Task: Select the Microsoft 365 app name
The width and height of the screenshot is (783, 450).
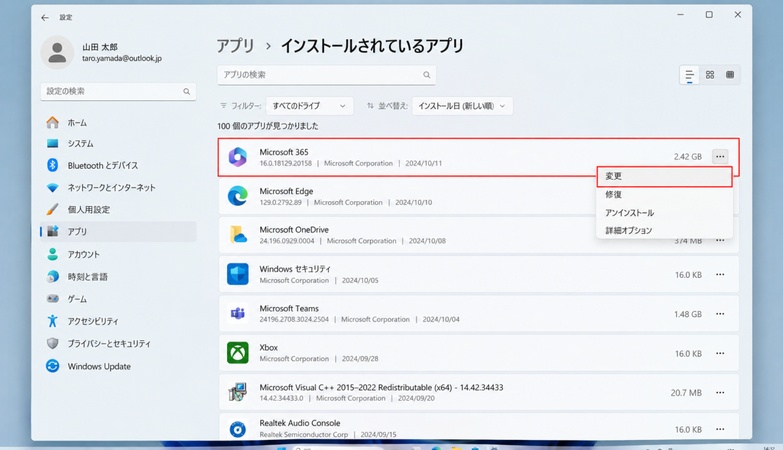Action: coord(284,152)
